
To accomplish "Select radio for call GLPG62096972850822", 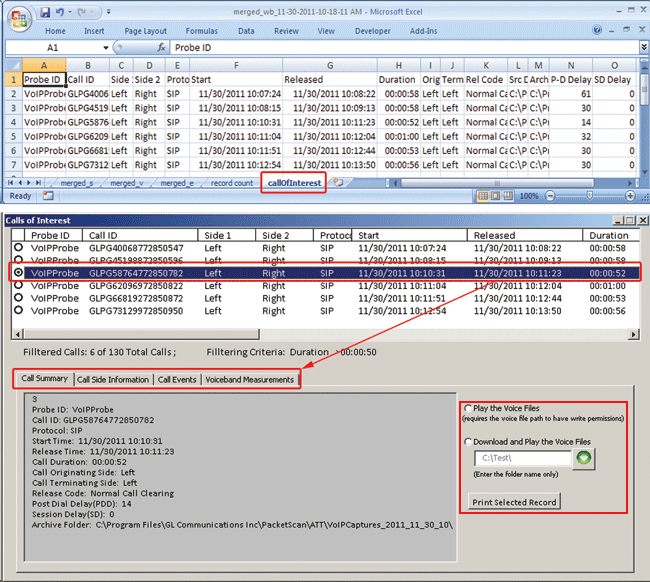I will click(18, 285).
